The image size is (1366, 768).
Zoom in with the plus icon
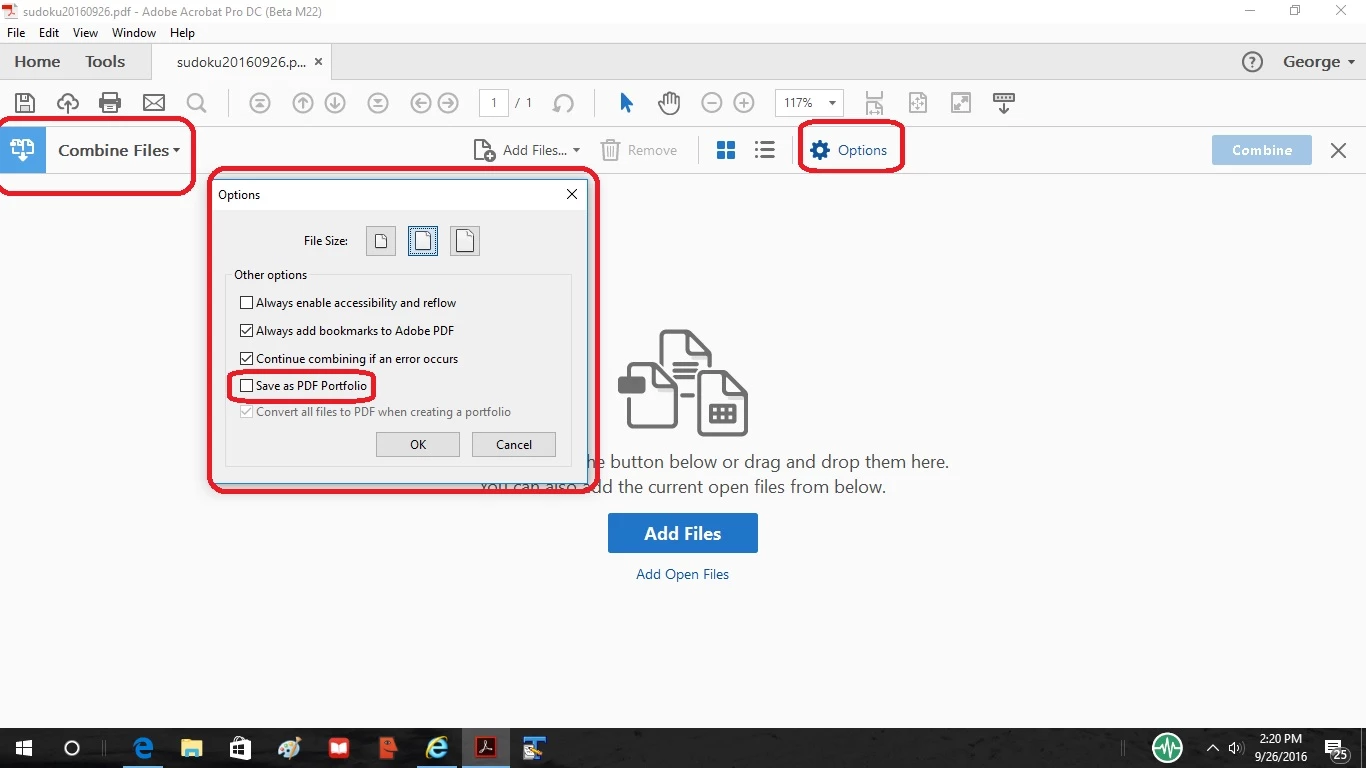pyautogui.click(x=744, y=102)
